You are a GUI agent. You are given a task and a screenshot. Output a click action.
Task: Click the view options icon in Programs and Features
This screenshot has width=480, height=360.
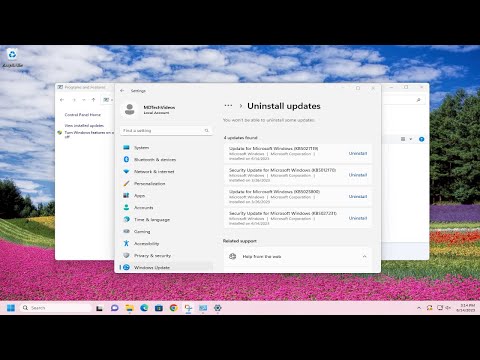click(403, 139)
